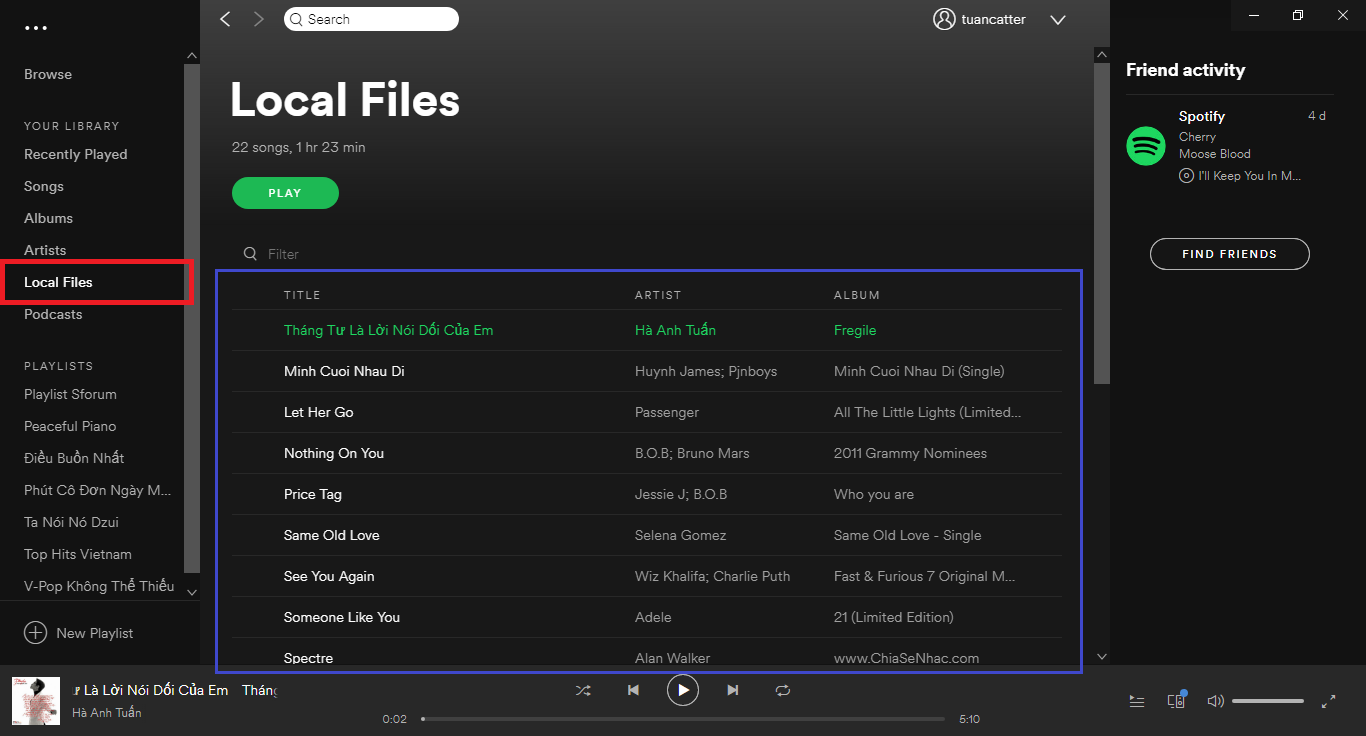Open Browse in the sidebar
Image resolution: width=1366 pixels, height=736 pixels.
(48, 74)
